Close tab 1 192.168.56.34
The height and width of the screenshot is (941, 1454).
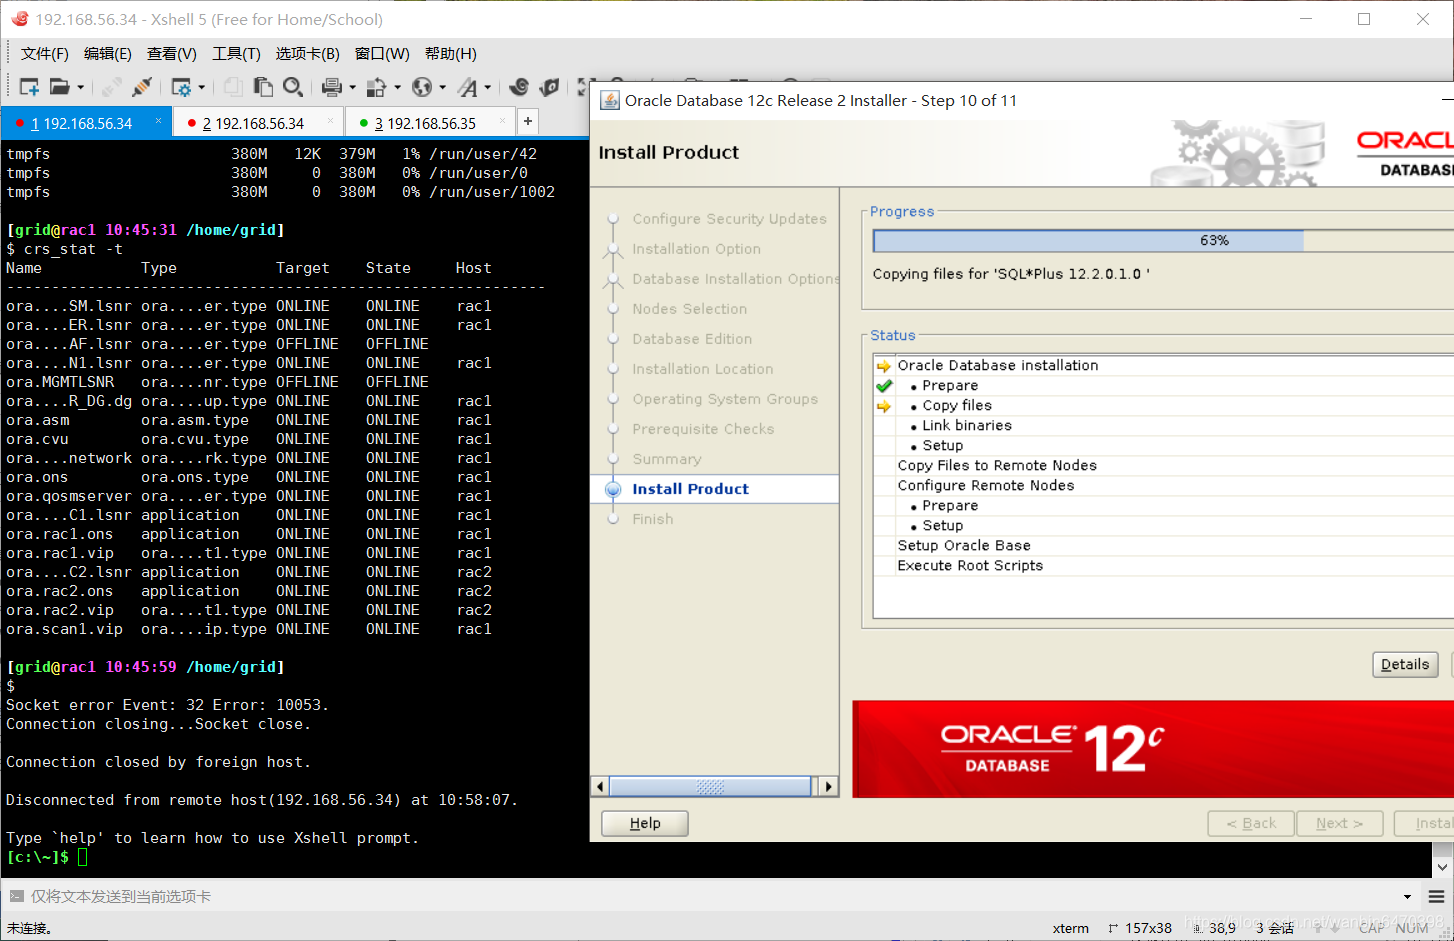(158, 121)
